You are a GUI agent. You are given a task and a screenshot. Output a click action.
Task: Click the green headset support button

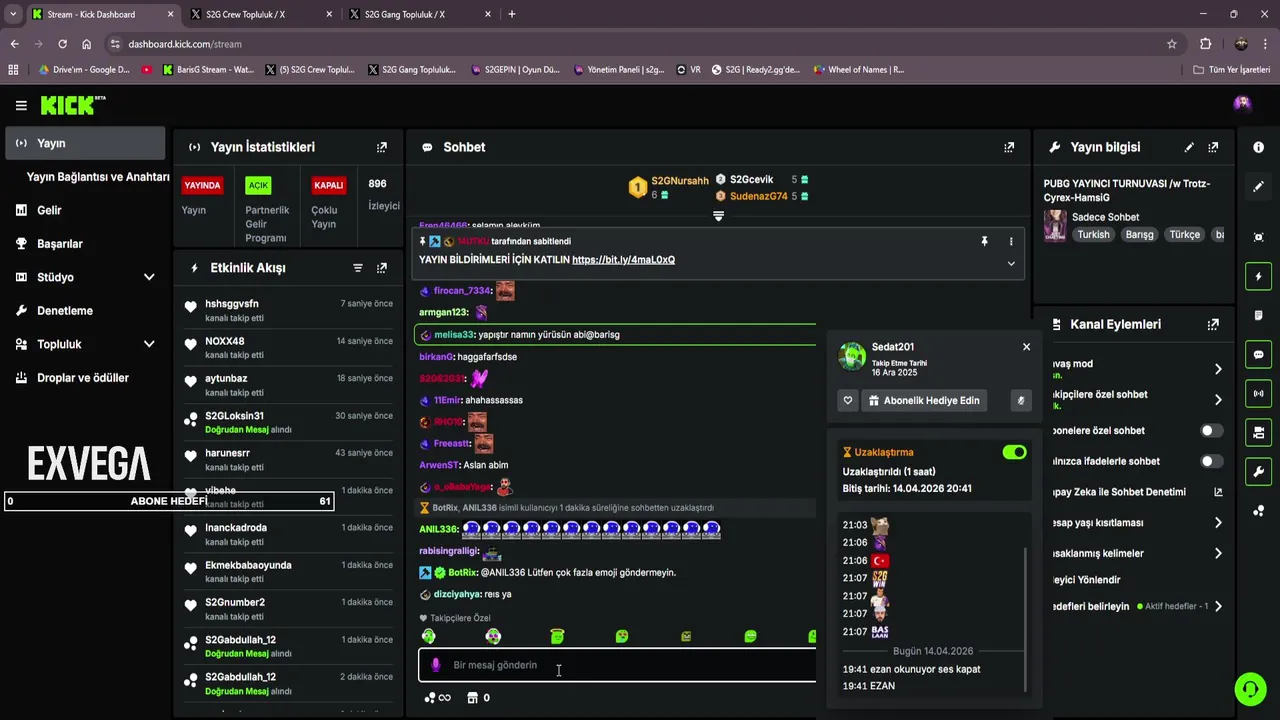1250,688
